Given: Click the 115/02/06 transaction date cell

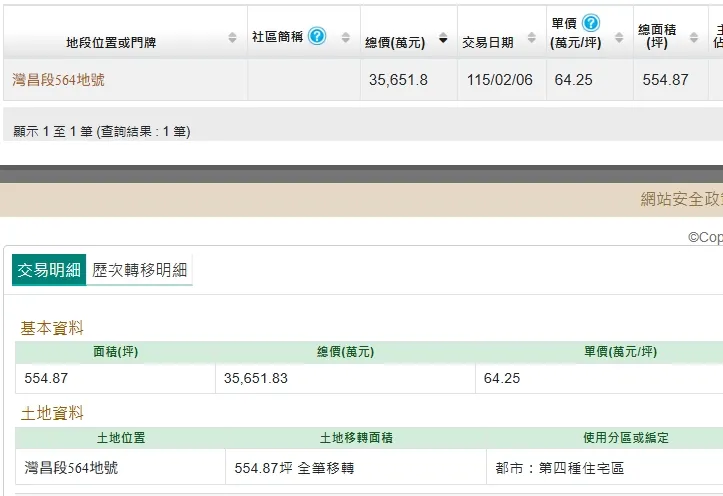Looking at the screenshot, I should coord(500,80).
